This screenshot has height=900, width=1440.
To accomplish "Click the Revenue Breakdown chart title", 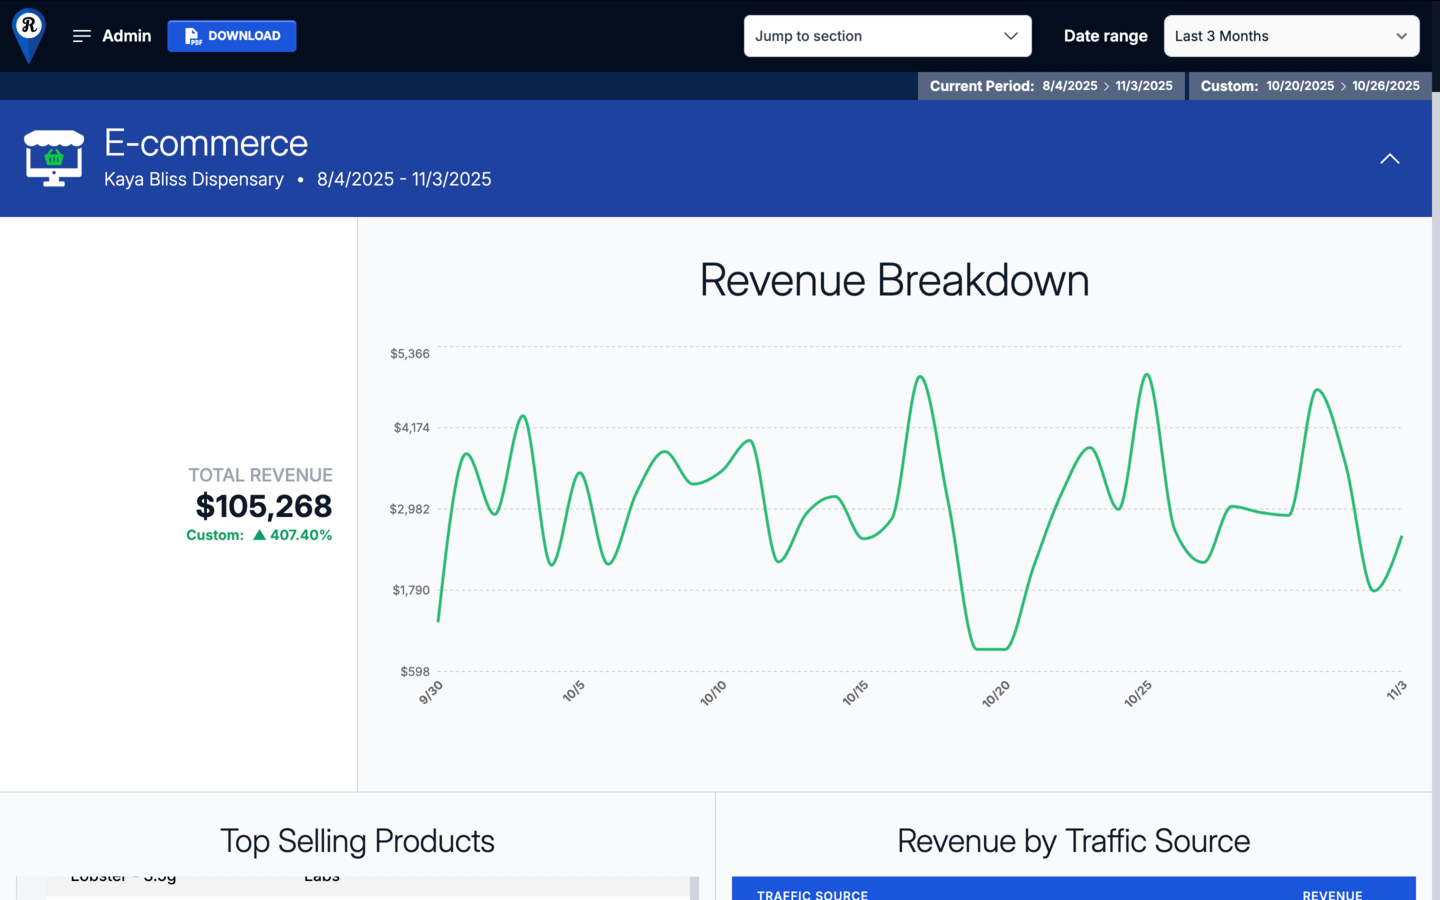I will tap(893, 280).
